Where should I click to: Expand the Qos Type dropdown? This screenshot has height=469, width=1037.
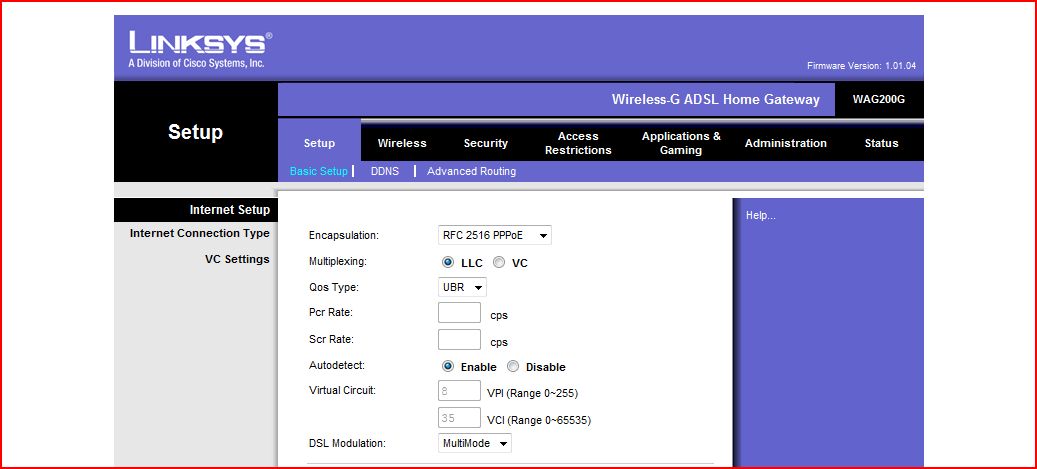pos(462,288)
